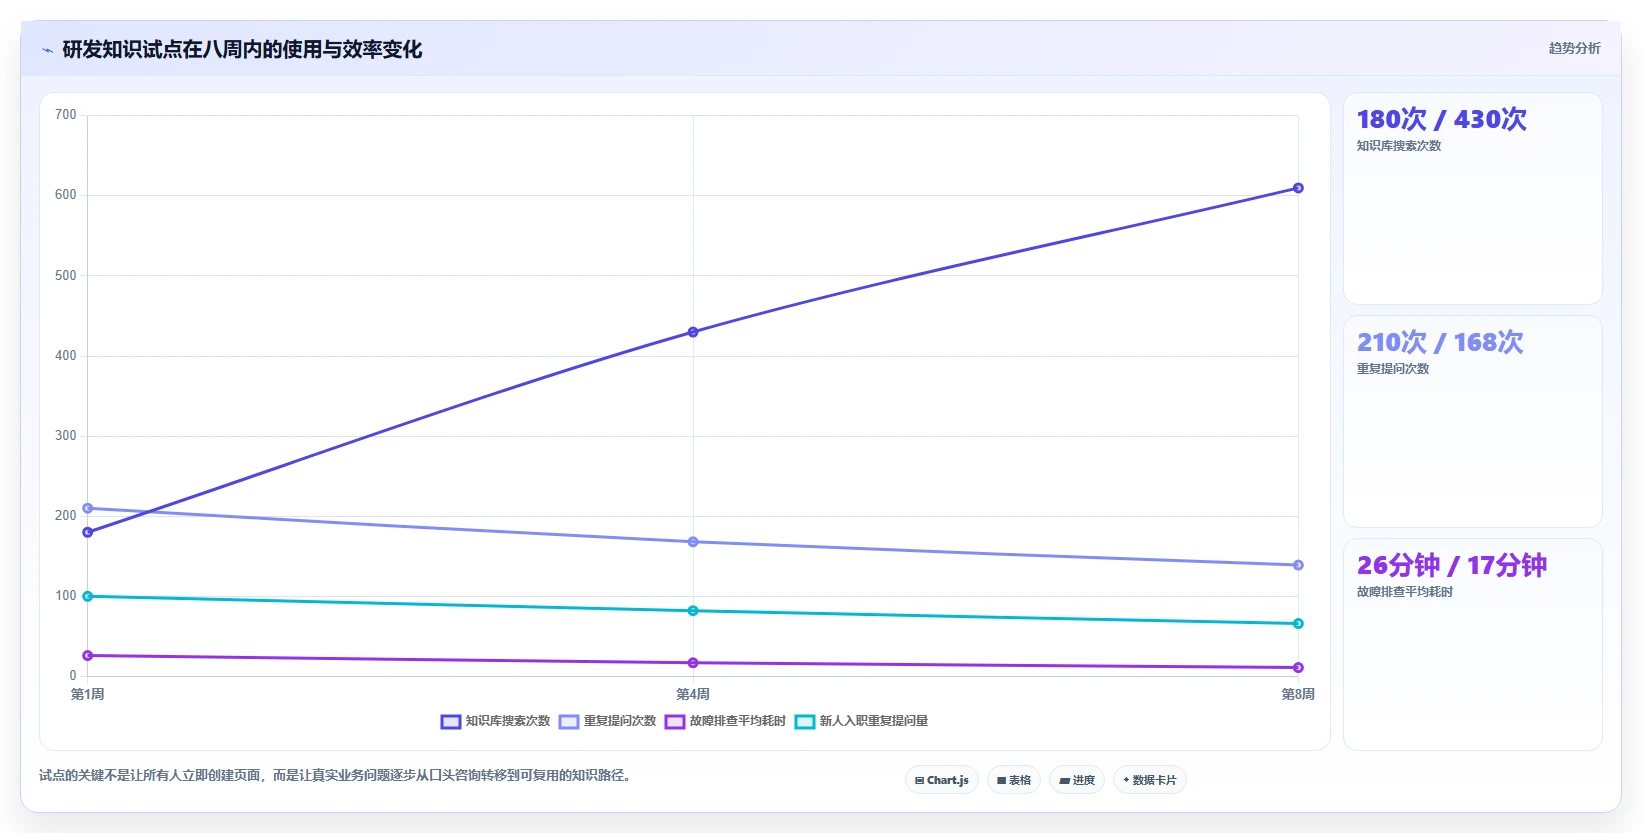Screen dimensions: 1642x833
Task: Click the 趋势分析 label in the header
Action: coord(1574,48)
